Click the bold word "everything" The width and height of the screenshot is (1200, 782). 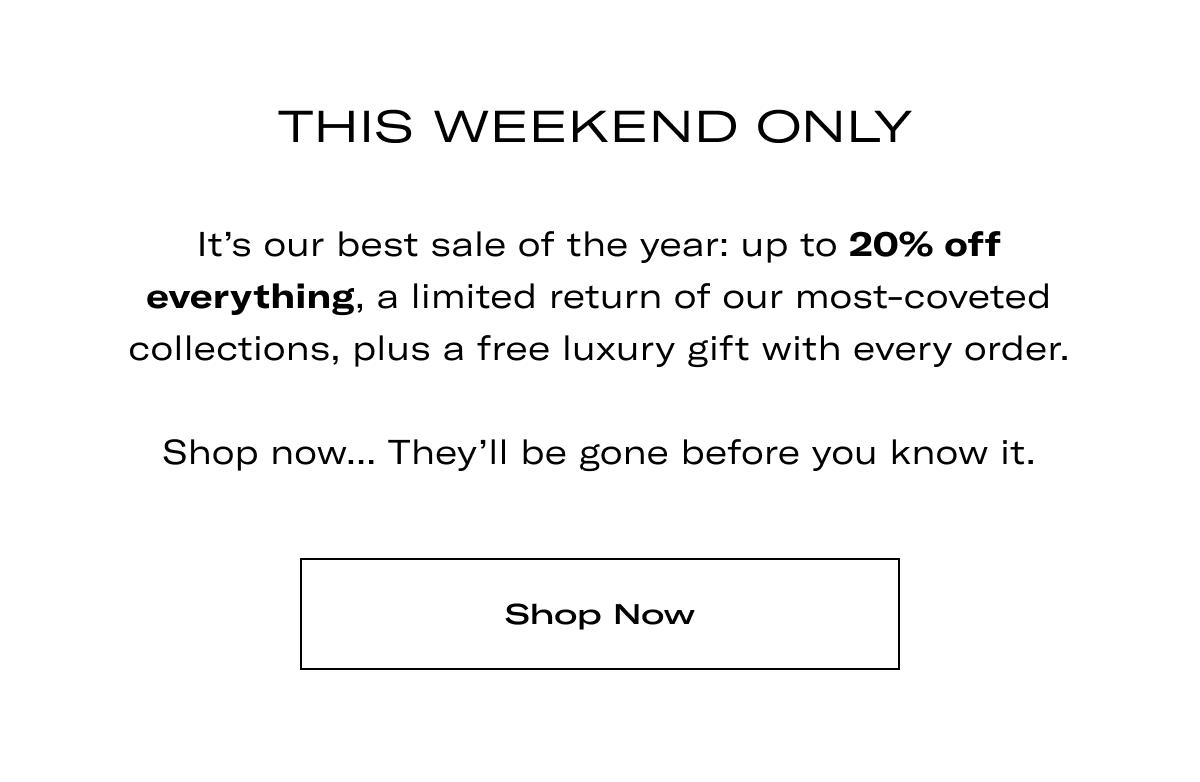(x=250, y=297)
